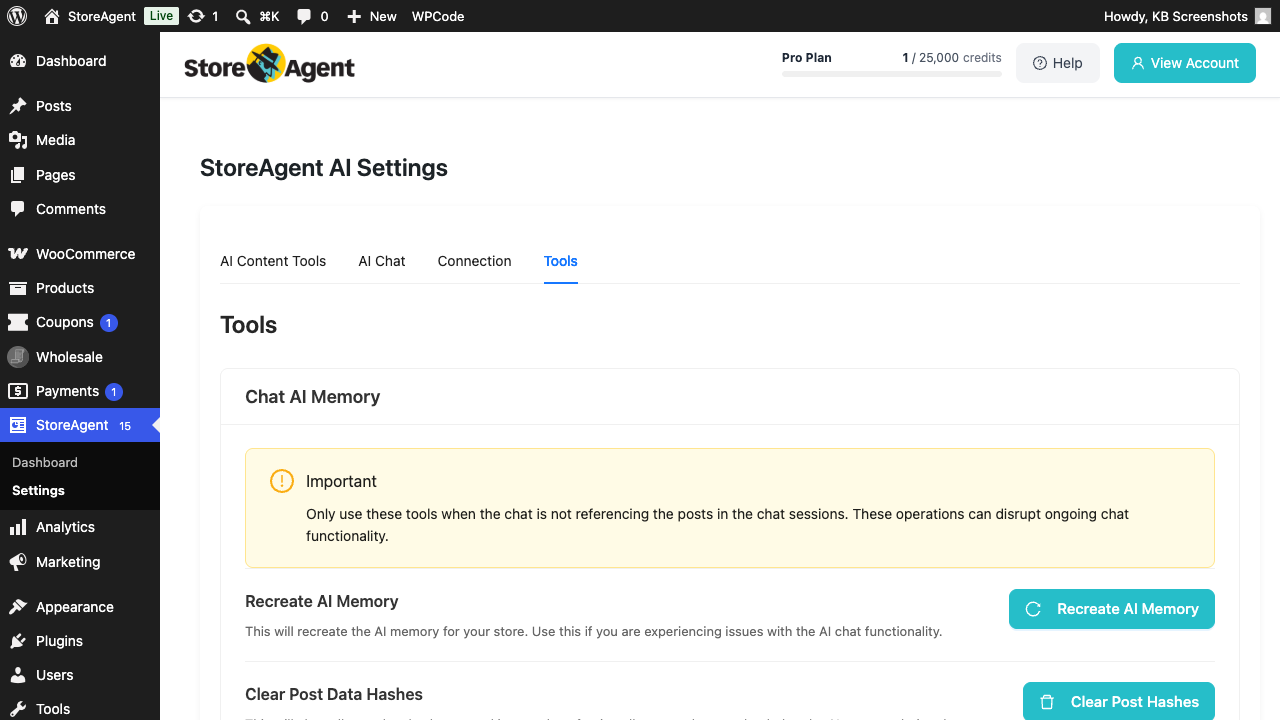Click the Marketing megaphone icon
Viewport: 1280px width, 720px height.
(x=18, y=562)
